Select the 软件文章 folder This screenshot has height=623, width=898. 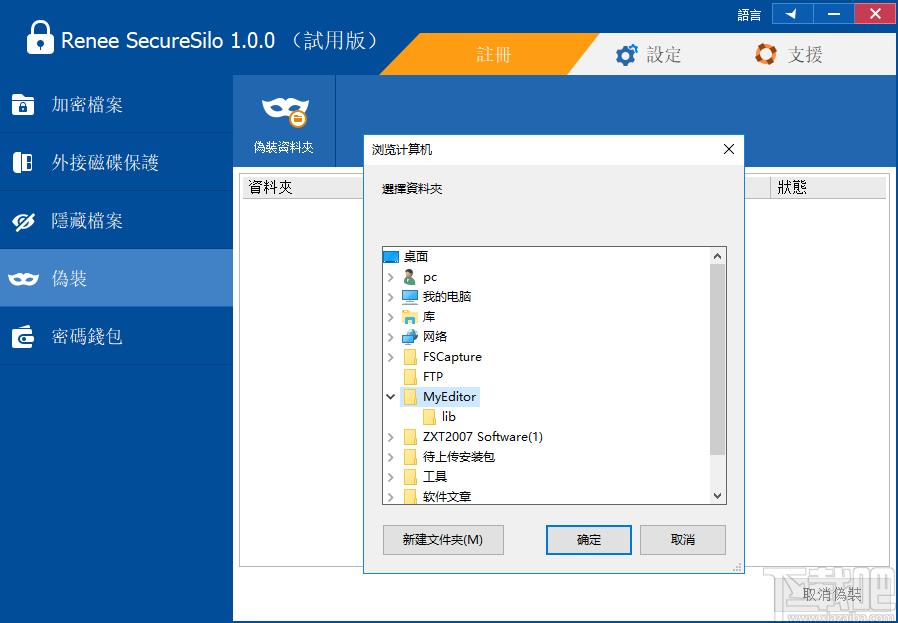[447, 496]
